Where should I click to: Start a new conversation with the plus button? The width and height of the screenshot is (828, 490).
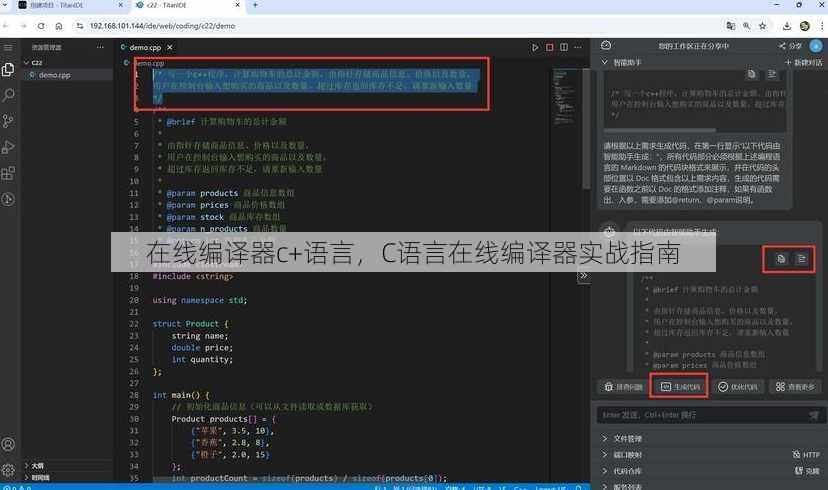click(803, 62)
